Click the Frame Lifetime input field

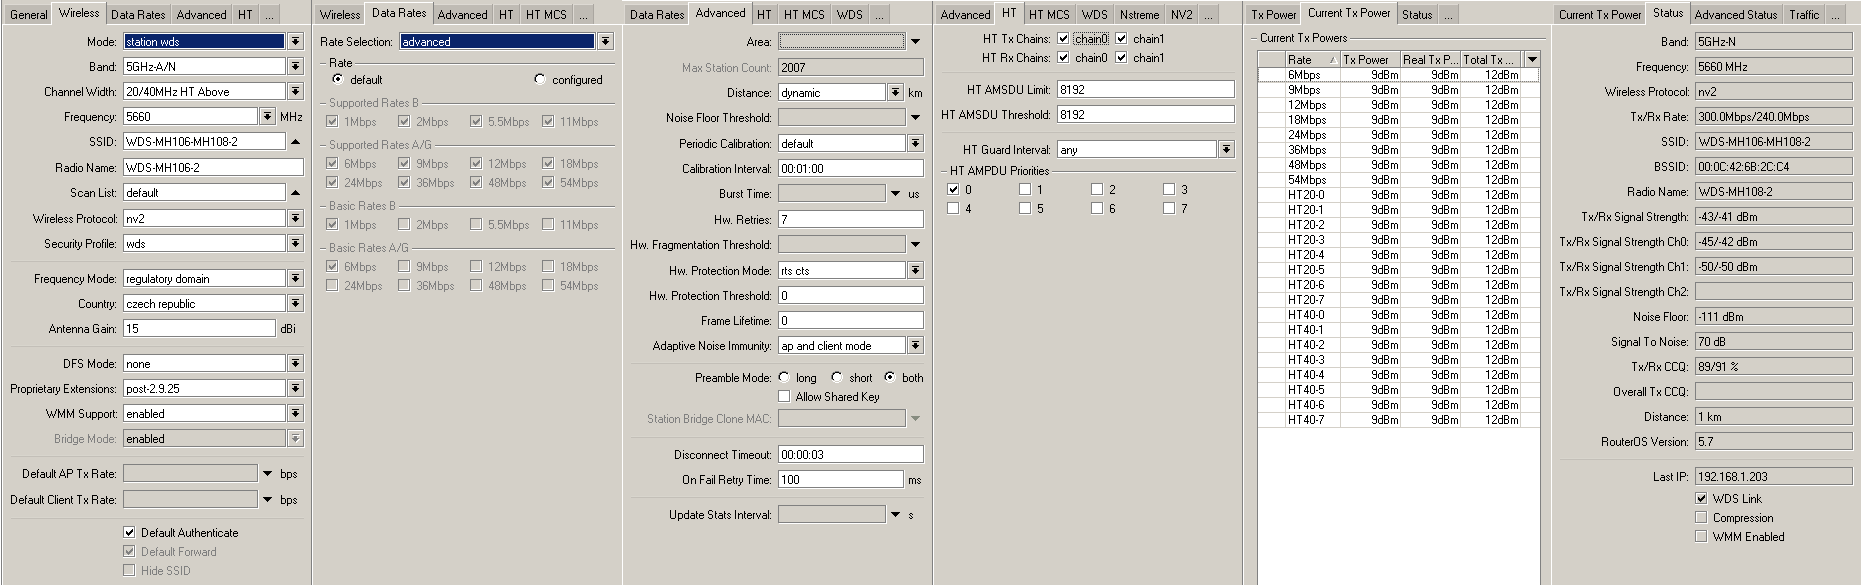coord(851,320)
